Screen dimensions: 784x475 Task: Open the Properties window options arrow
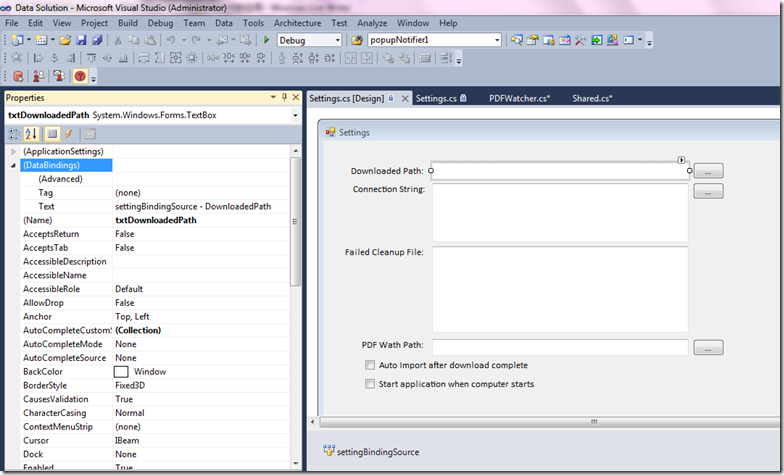[273, 97]
